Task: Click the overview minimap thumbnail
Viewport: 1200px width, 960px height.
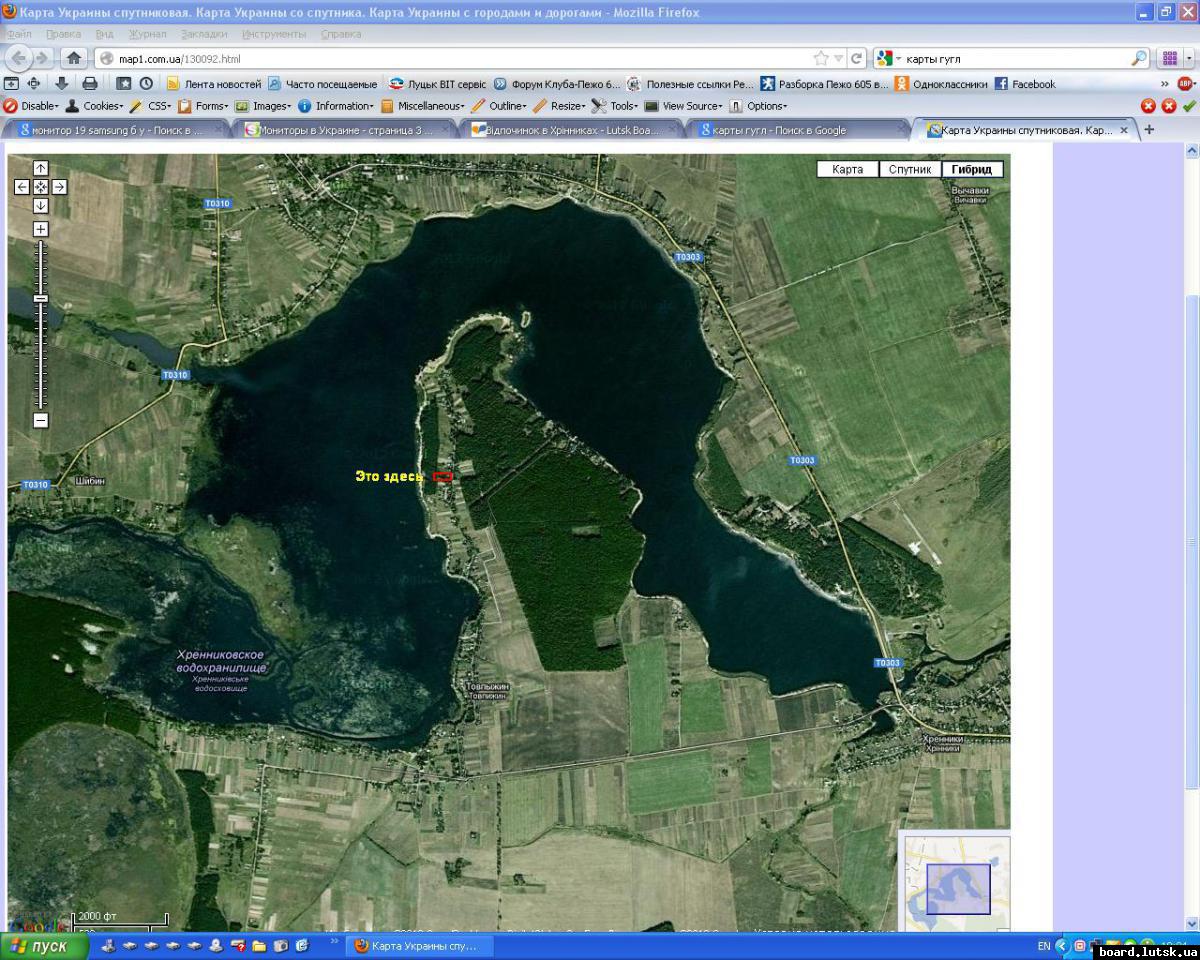Action: click(957, 888)
